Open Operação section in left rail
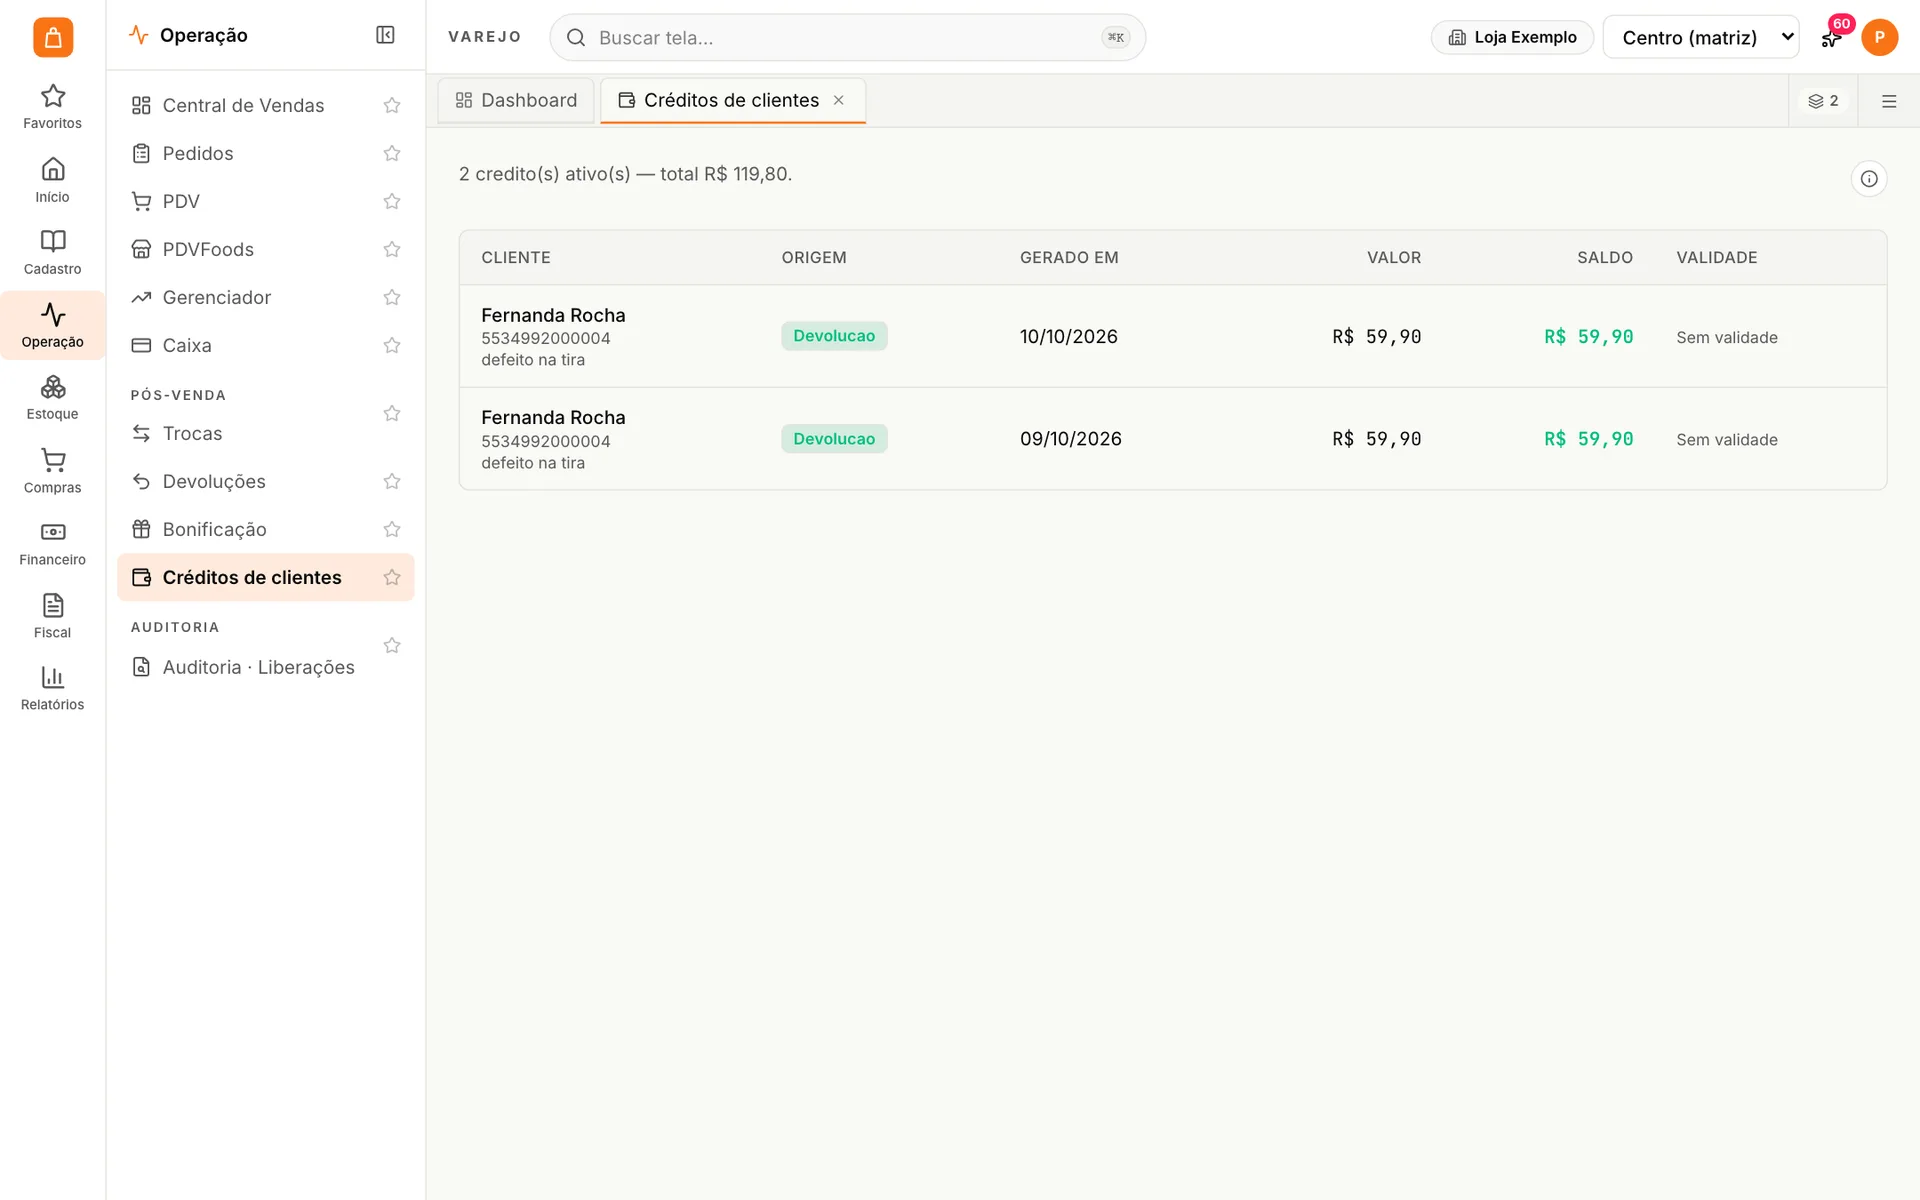The image size is (1920, 1200). pos(52,325)
